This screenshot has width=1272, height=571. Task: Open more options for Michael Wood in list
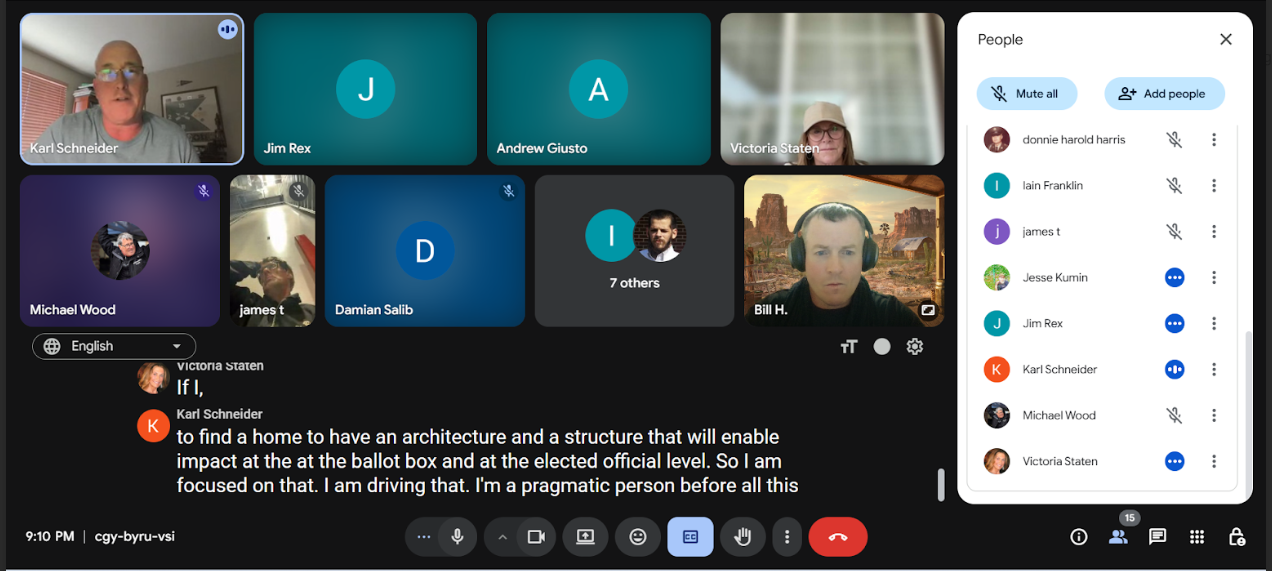(x=1214, y=416)
